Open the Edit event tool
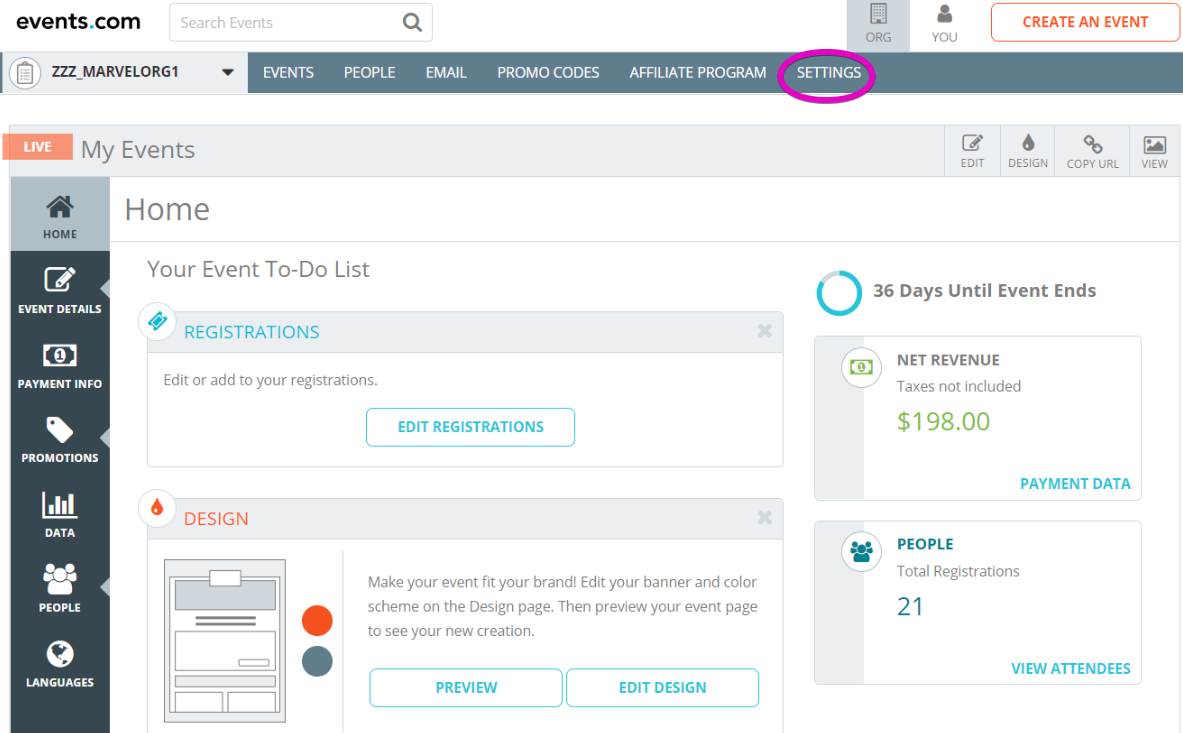Viewport: 1183px width, 733px height. [972, 151]
